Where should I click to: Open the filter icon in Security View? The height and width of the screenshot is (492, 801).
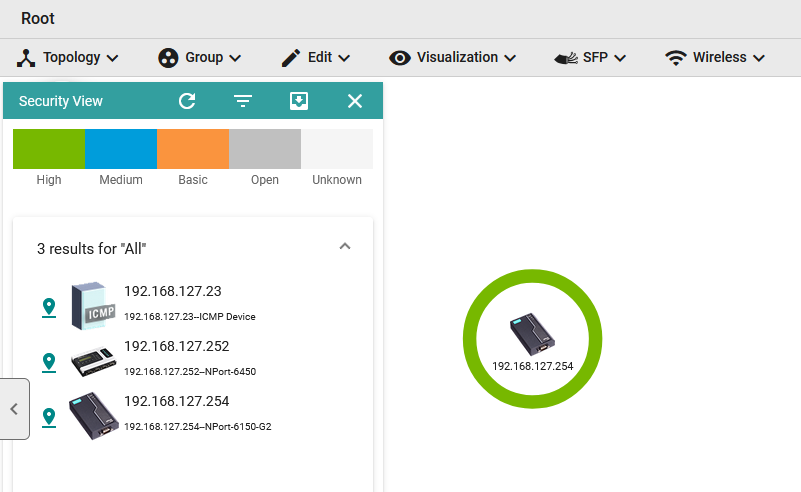(x=243, y=101)
